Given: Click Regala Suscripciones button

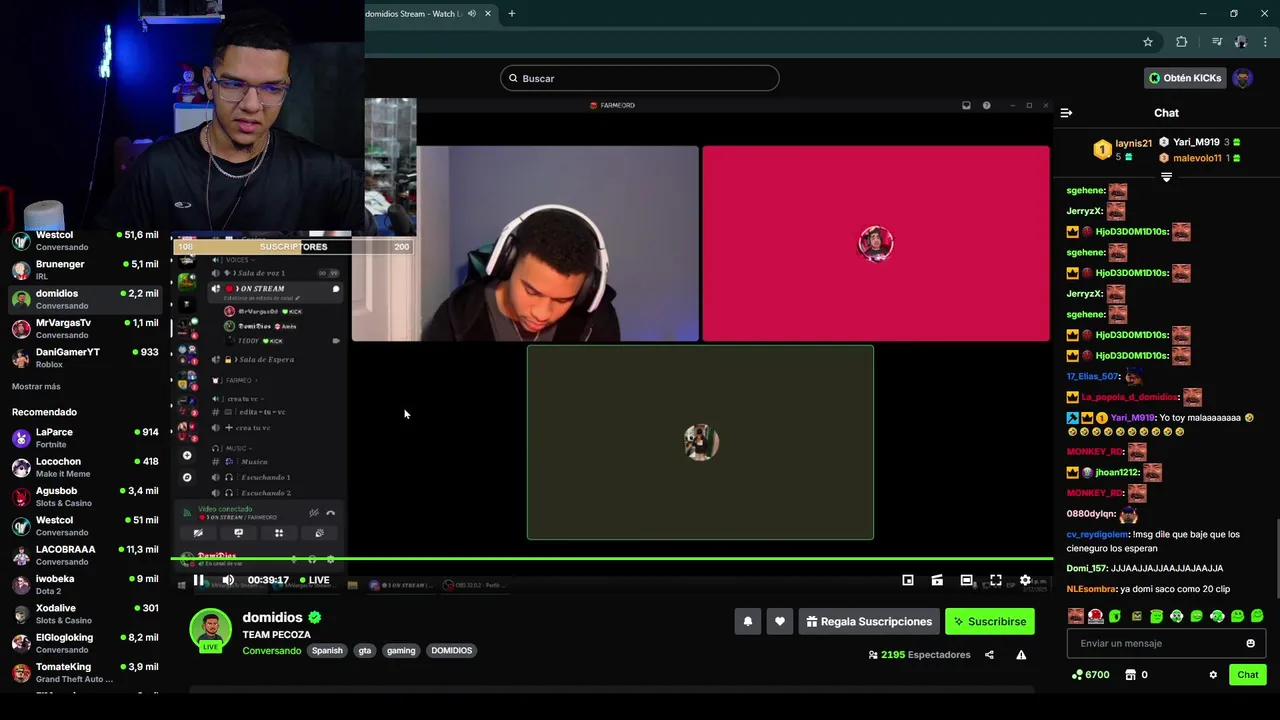Looking at the screenshot, I should 869,621.
